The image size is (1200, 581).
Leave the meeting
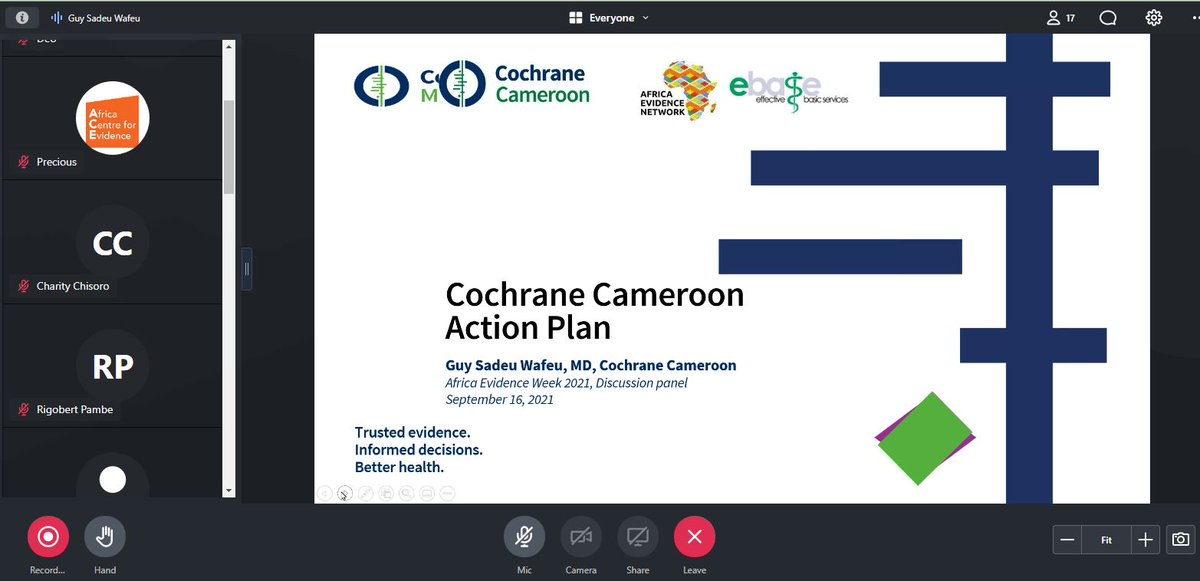coord(695,537)
